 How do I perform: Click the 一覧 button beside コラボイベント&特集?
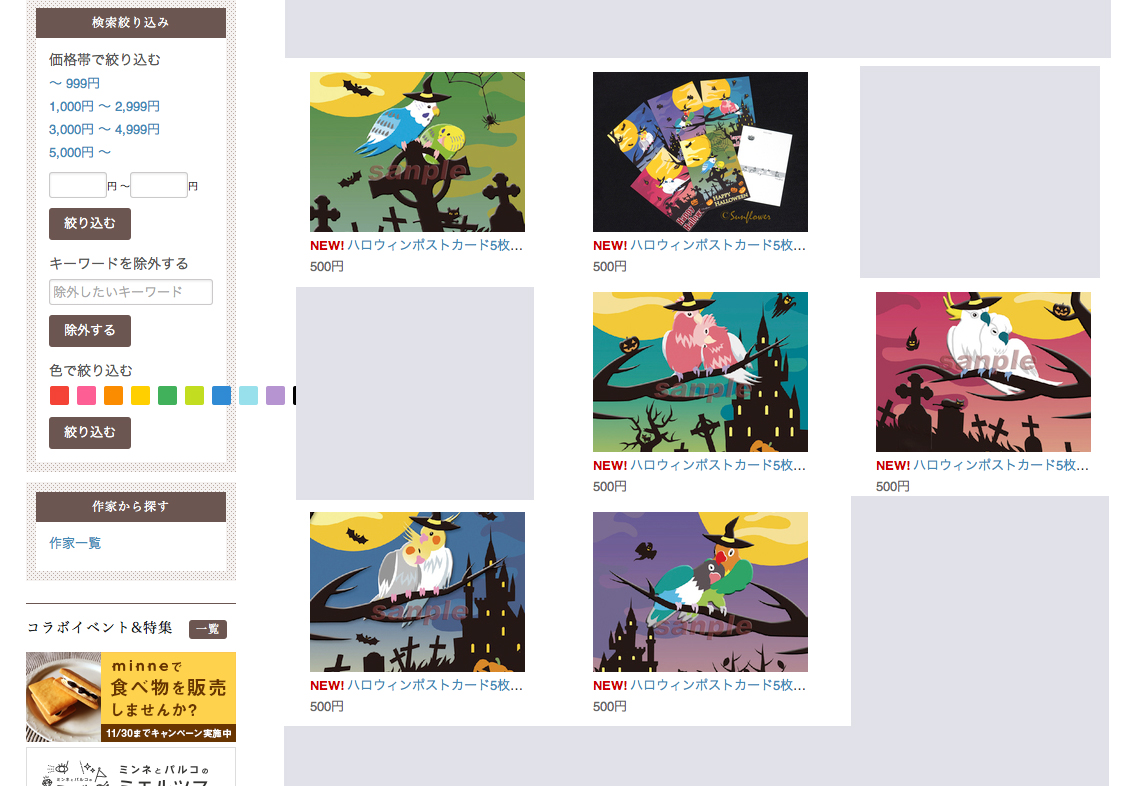(x=208, y=629)
